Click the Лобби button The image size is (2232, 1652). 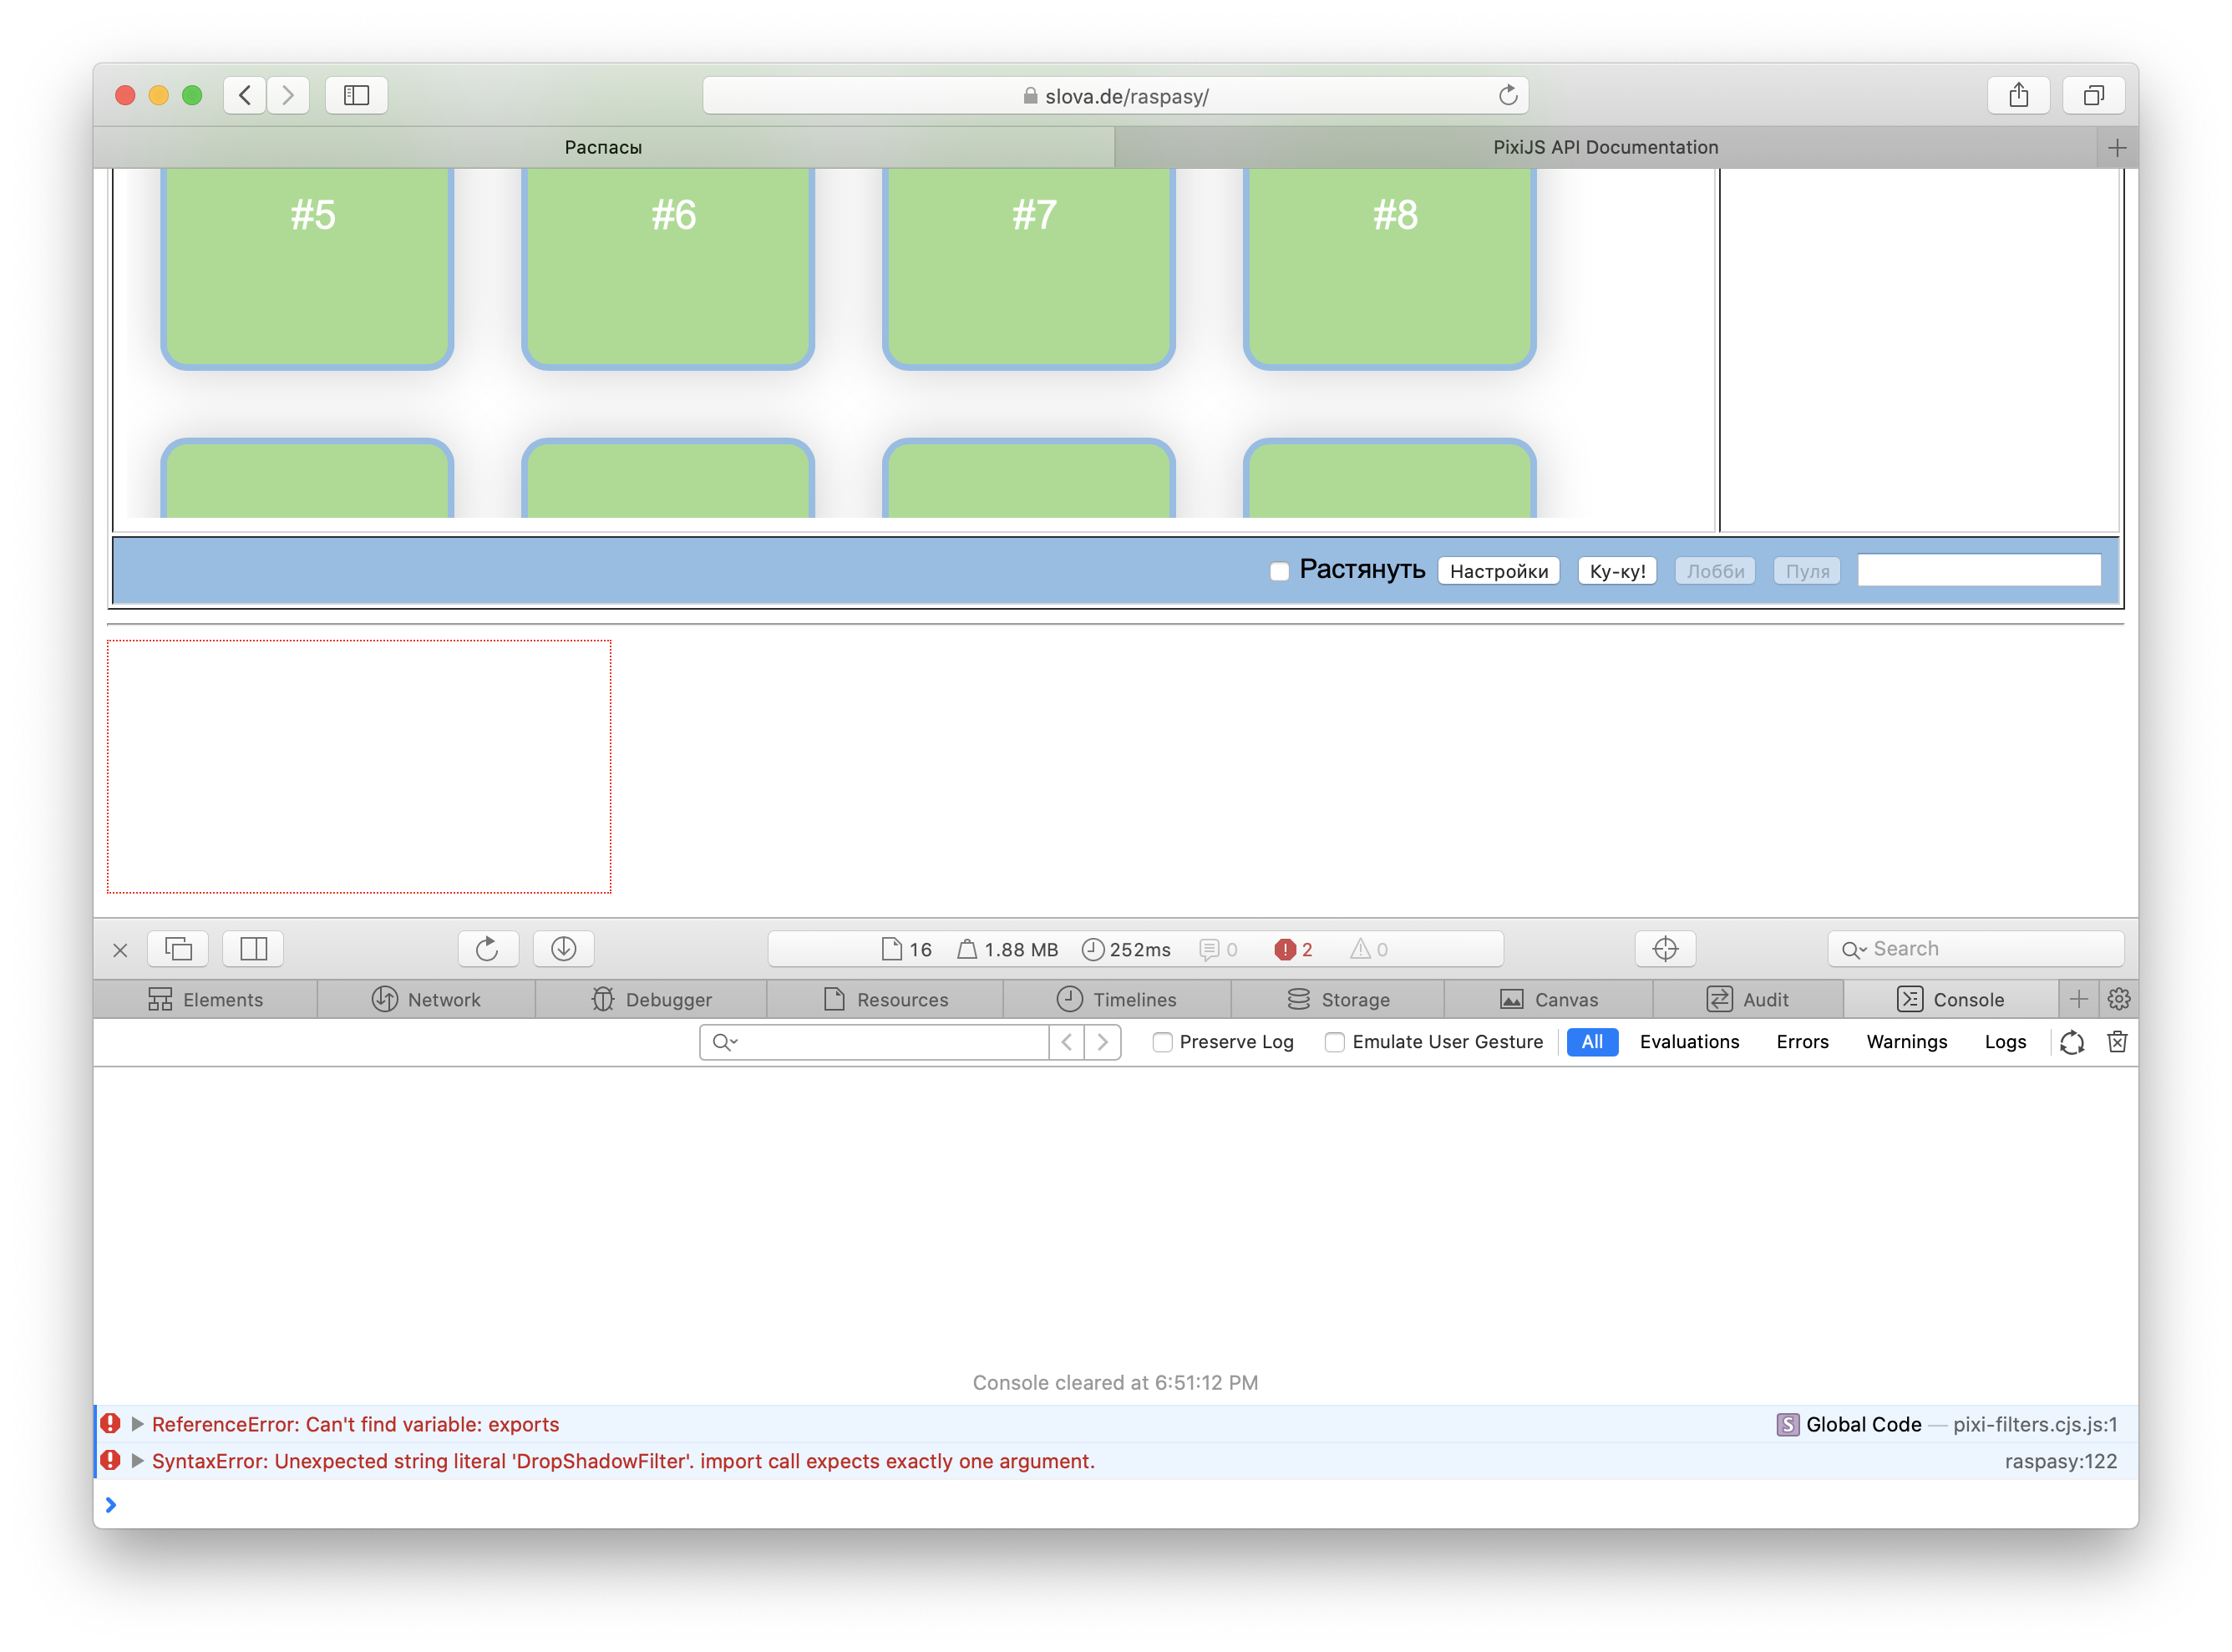pos(1714,570)
